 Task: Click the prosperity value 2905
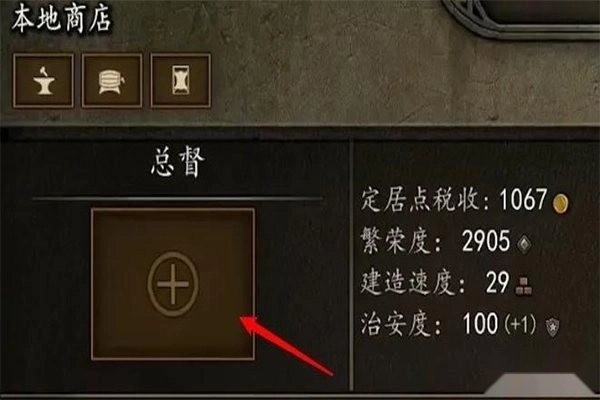coord(486,241)
